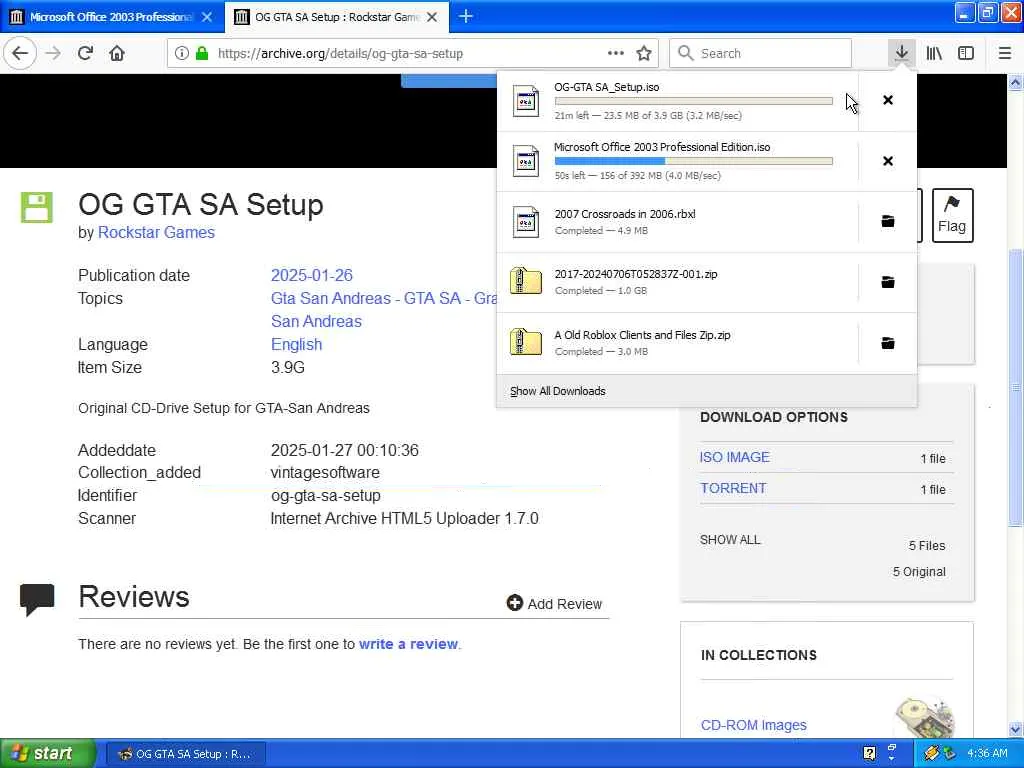Click the write a review link

408,644
